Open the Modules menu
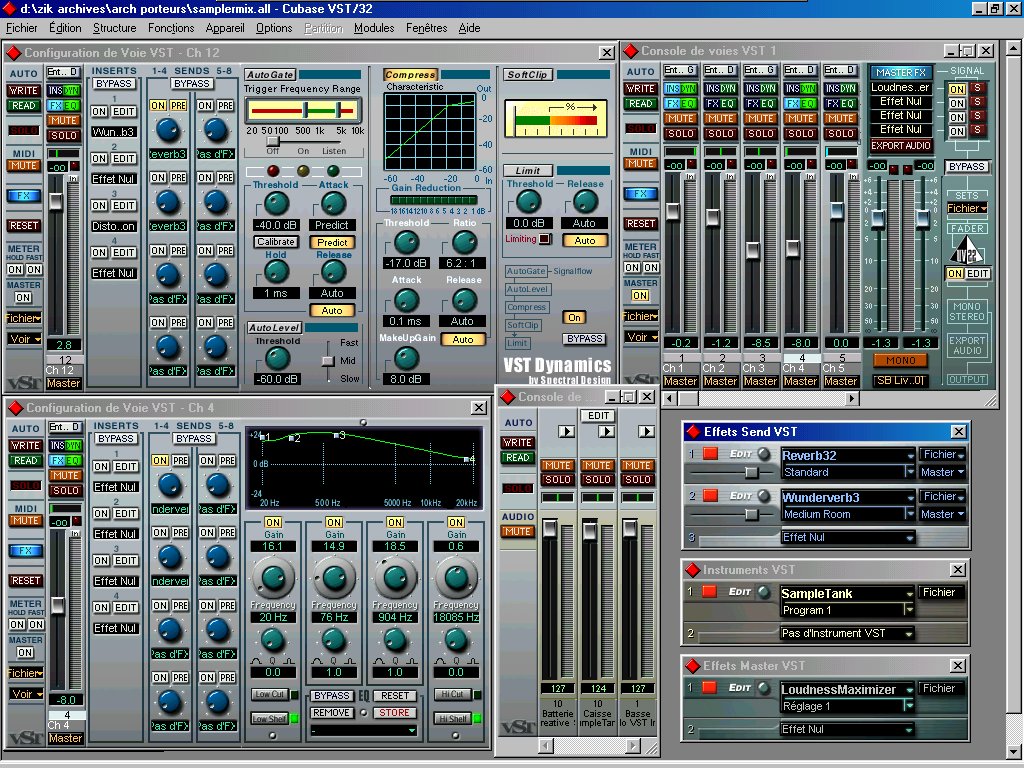 click(374, 28)
